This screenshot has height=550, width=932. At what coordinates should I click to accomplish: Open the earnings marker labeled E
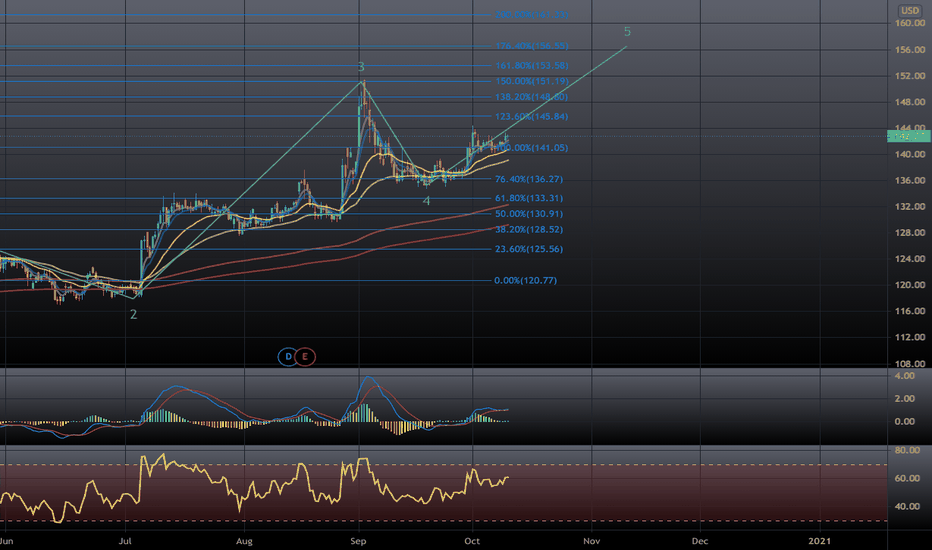point(305,357)
